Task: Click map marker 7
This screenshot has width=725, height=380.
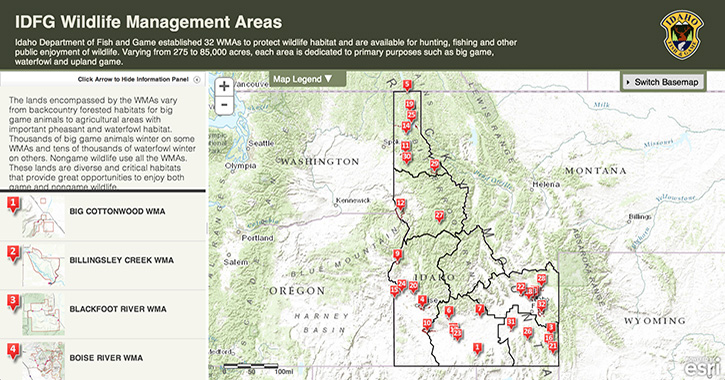Action: (x=480, y=309)
